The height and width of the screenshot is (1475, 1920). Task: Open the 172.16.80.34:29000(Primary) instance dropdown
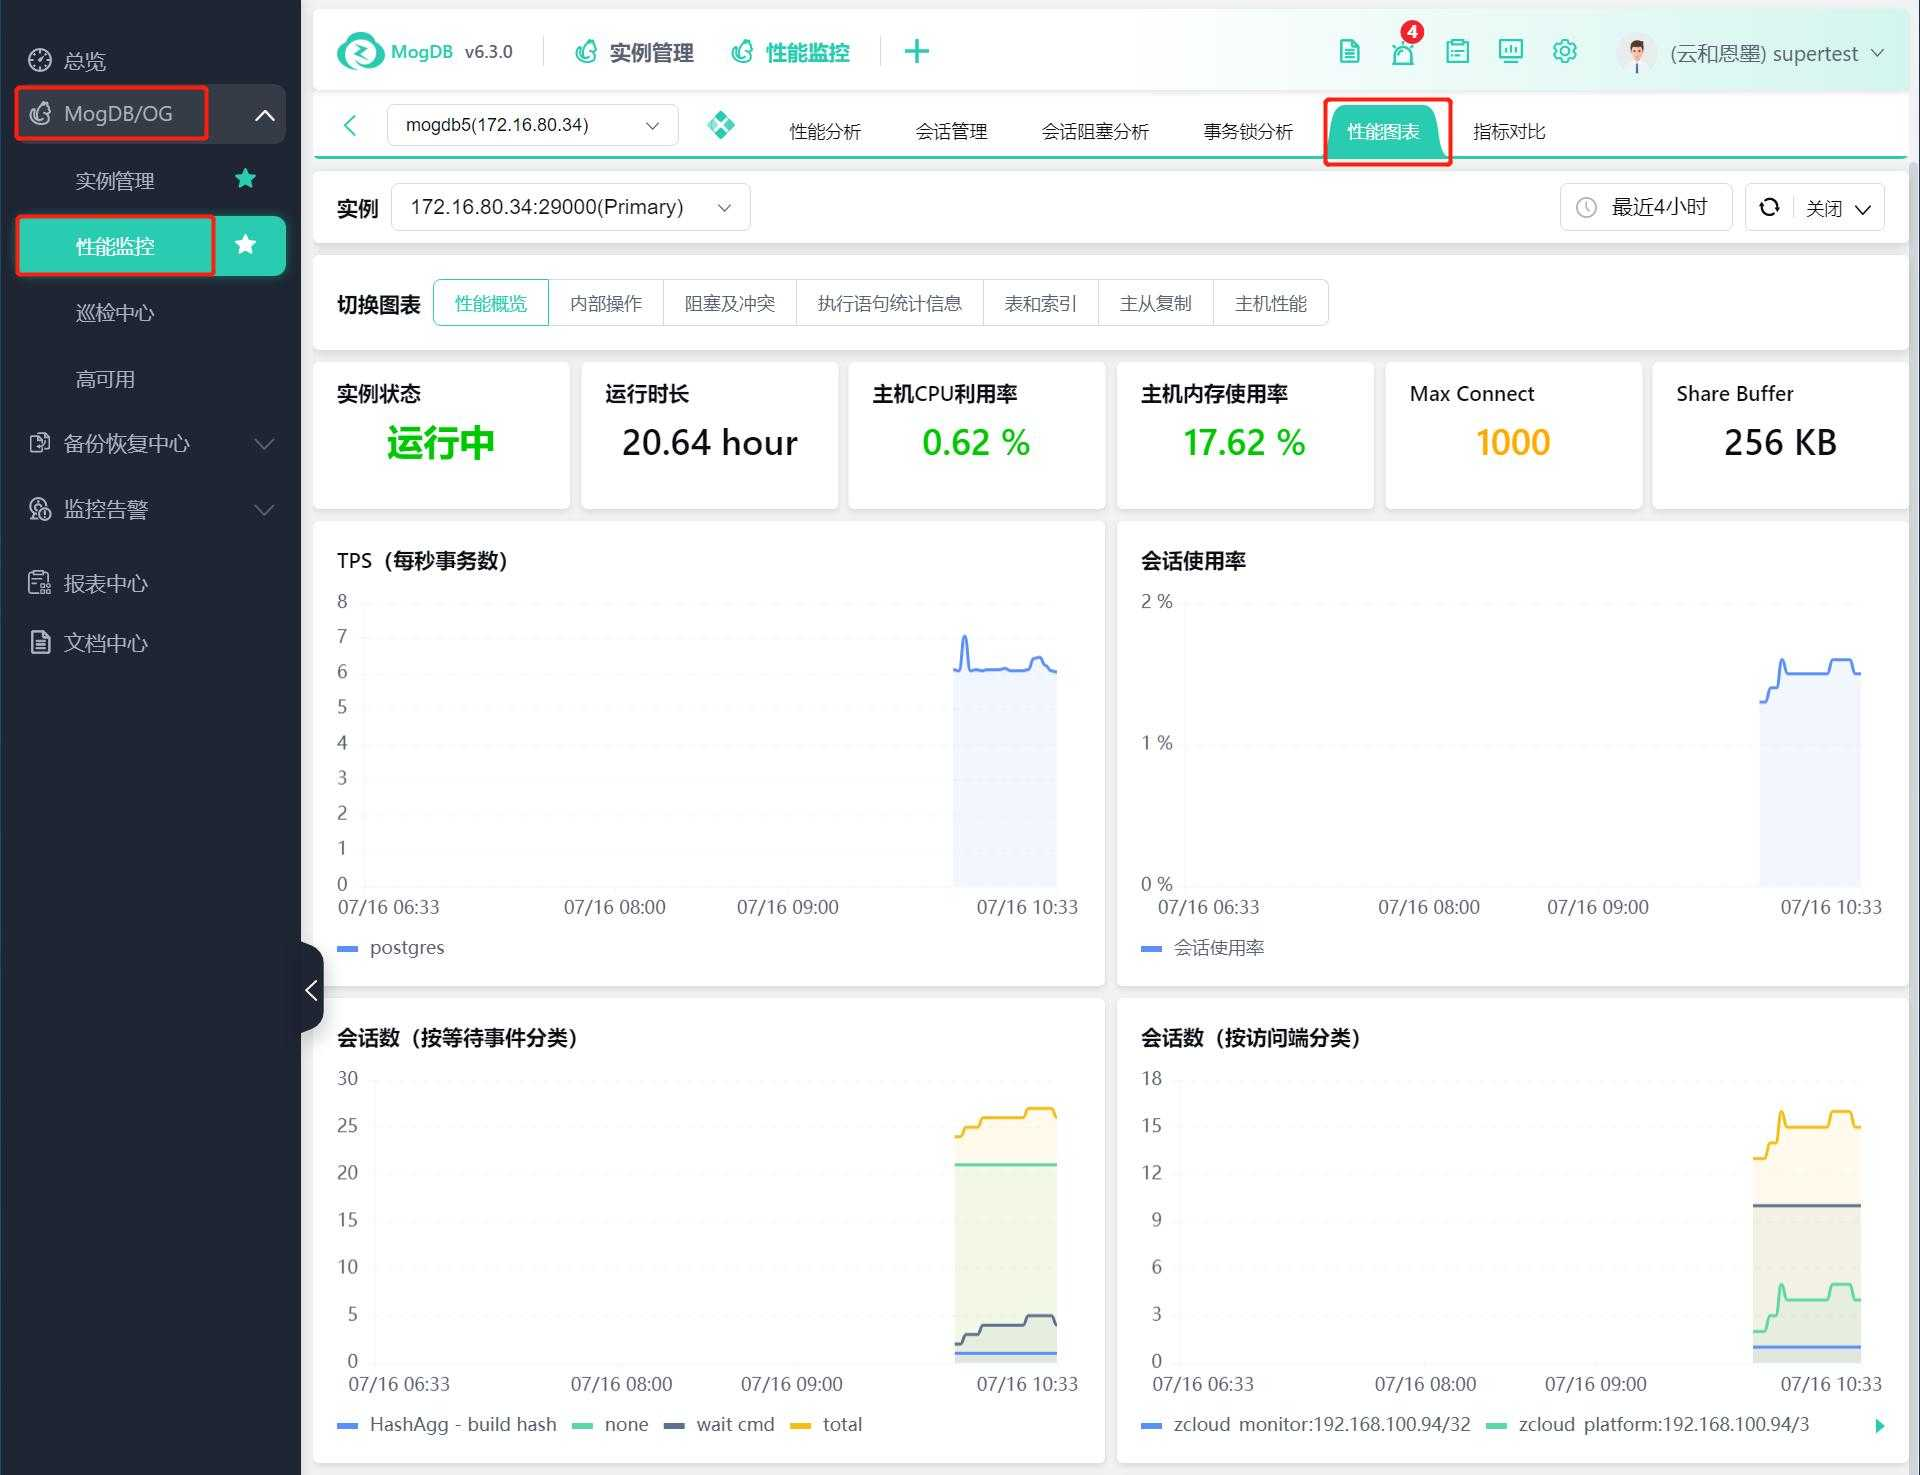[x=570, y=207]
